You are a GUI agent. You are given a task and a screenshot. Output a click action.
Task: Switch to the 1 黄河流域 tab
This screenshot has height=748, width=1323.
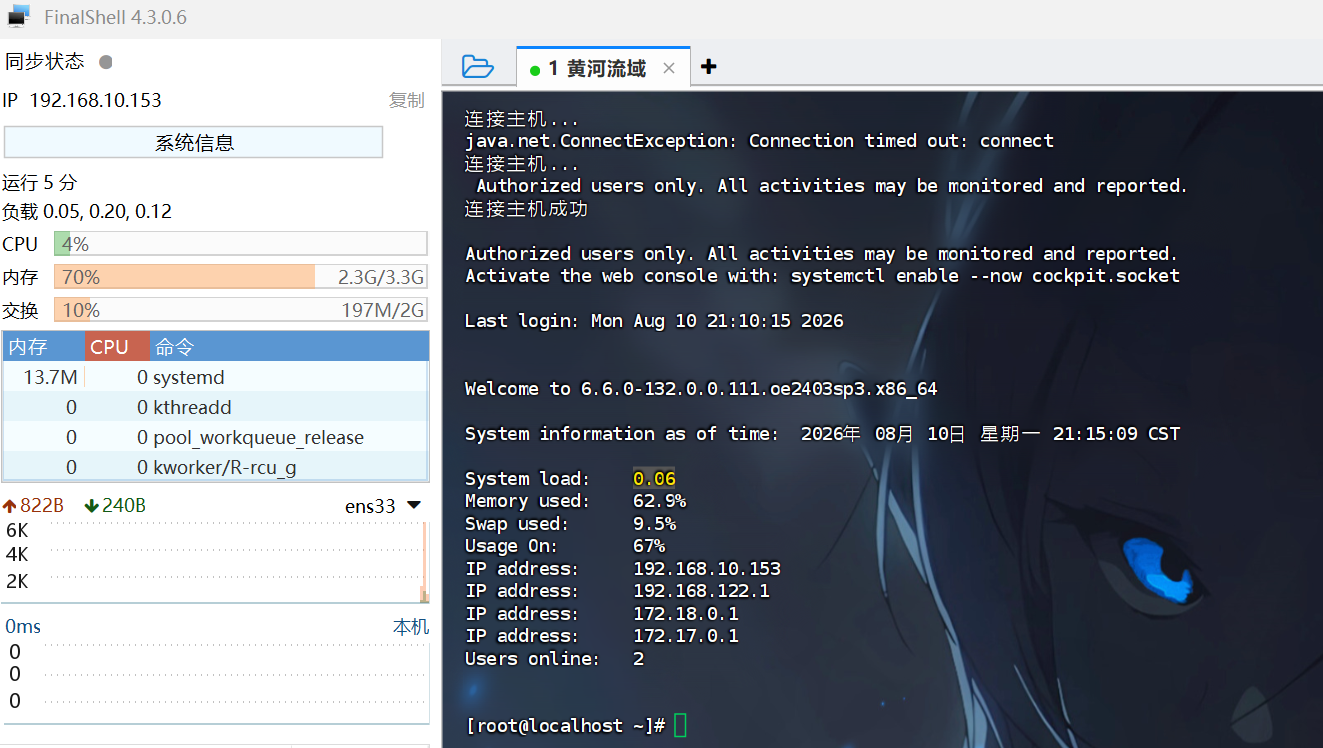[603, 68]
